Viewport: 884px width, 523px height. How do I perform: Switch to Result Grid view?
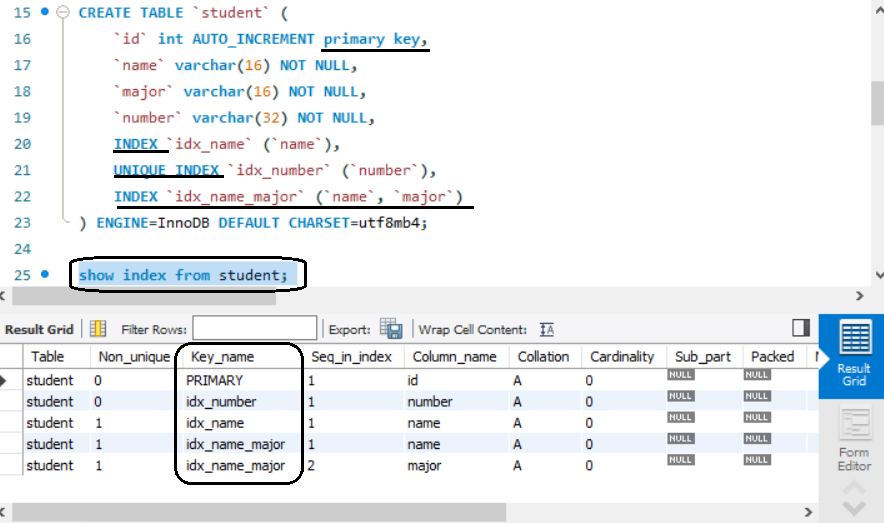[x=854, y=356]
